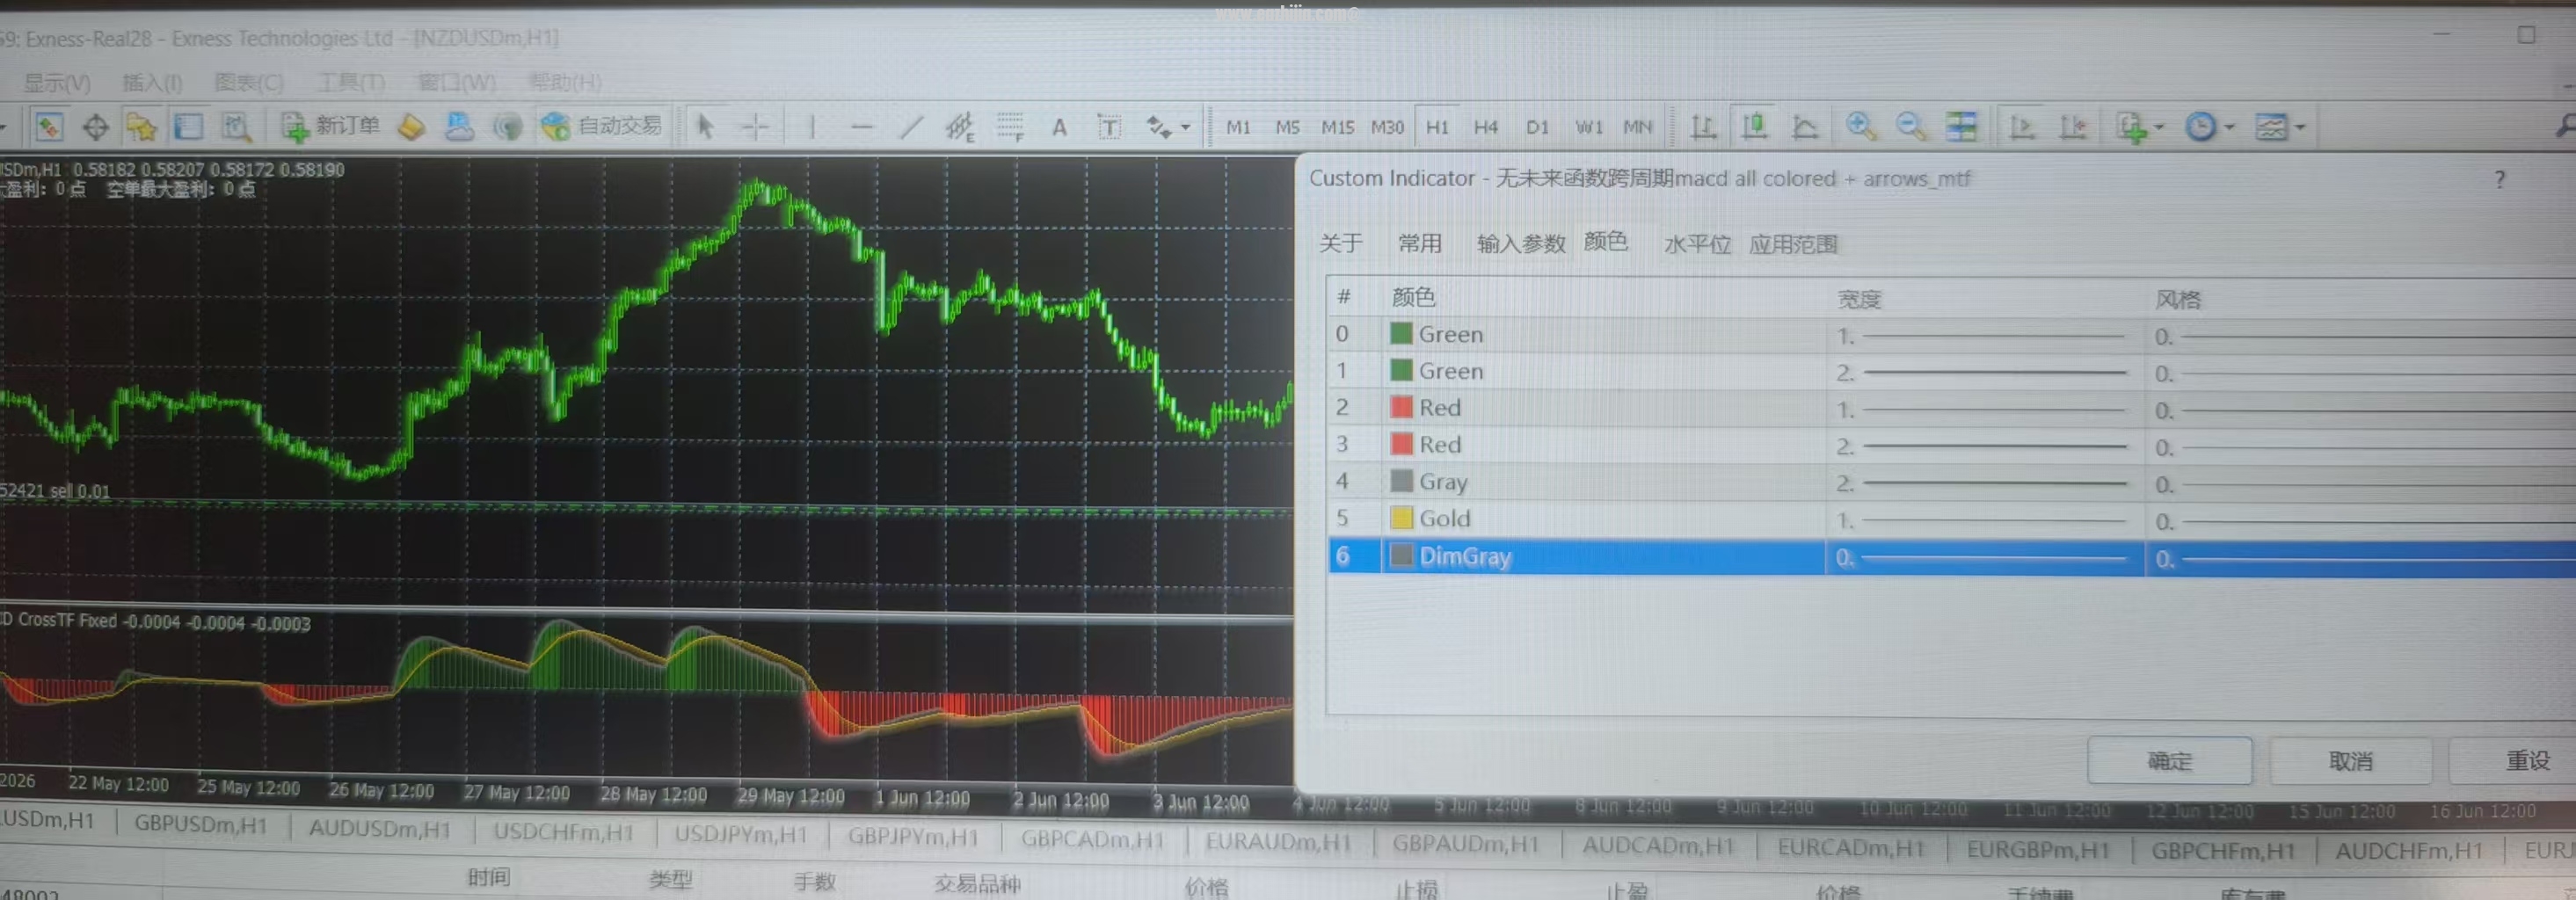
Task: Open the Data Window crosshair-circle icon
Action: (95, 127)
